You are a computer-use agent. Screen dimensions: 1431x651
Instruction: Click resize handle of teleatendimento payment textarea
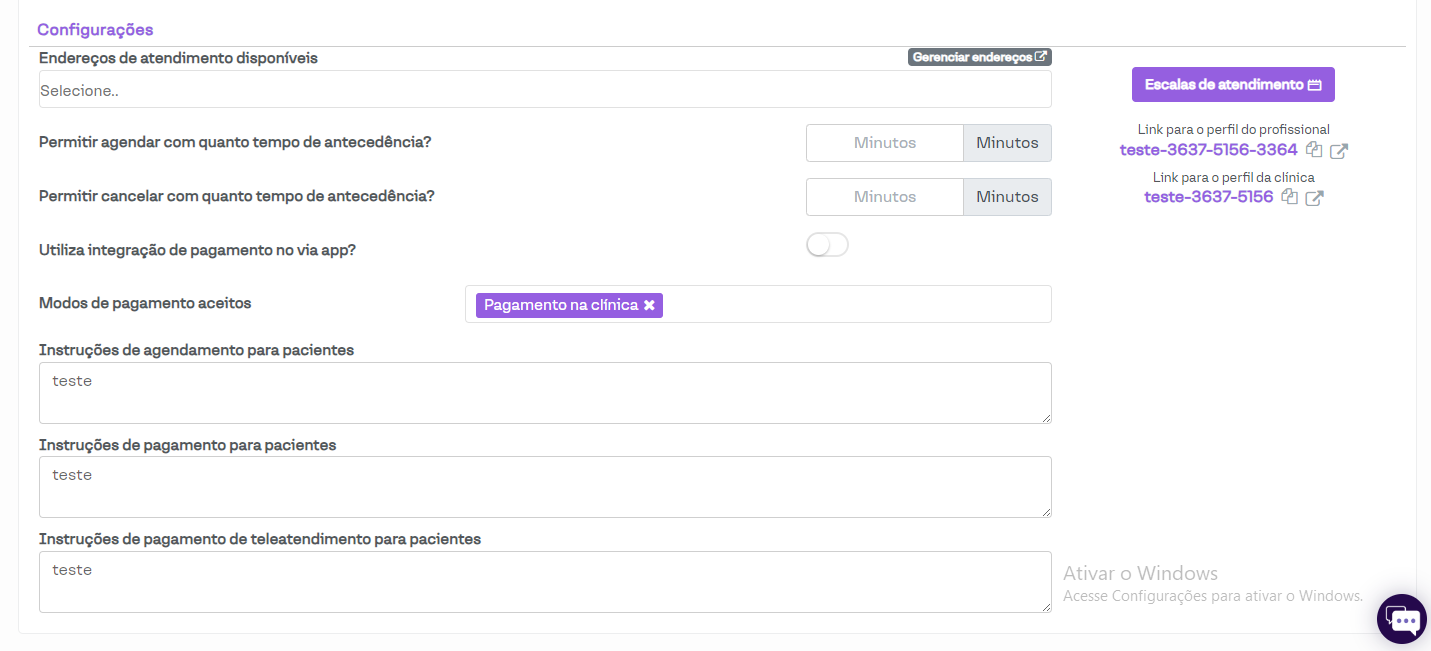(1045, 606)
